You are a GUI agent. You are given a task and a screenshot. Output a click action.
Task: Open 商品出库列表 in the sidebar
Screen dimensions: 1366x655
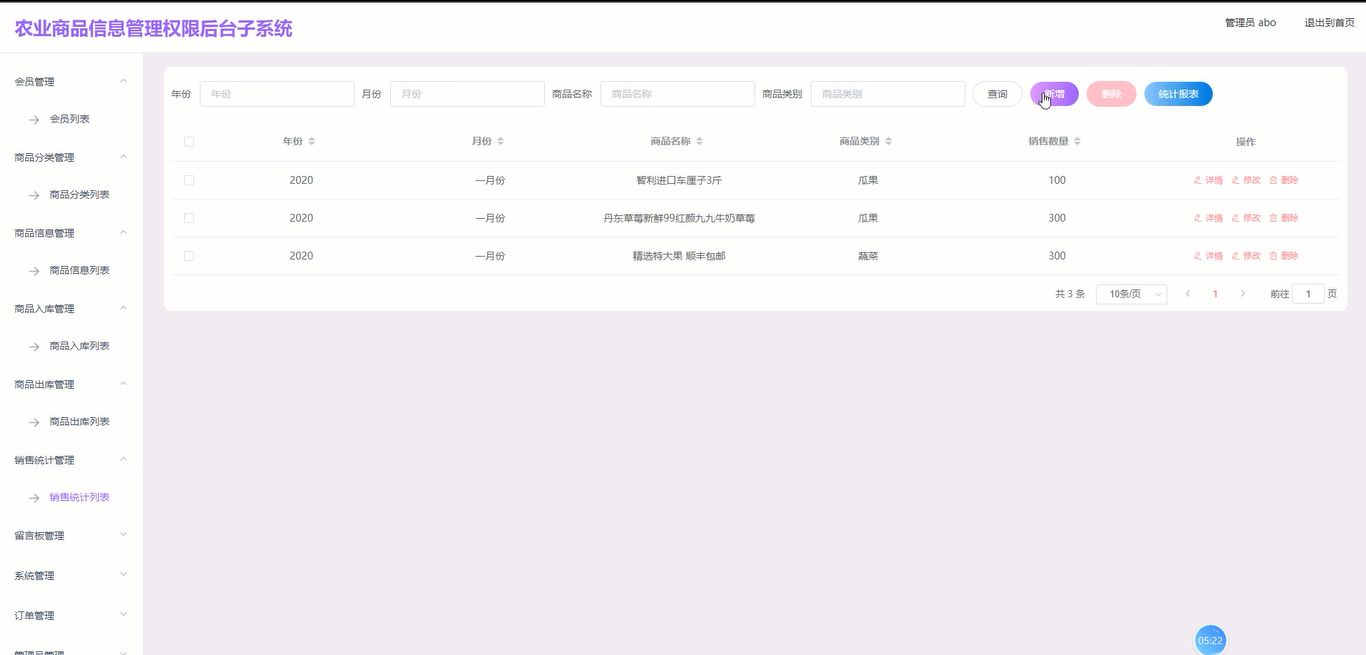click(80, 422)
